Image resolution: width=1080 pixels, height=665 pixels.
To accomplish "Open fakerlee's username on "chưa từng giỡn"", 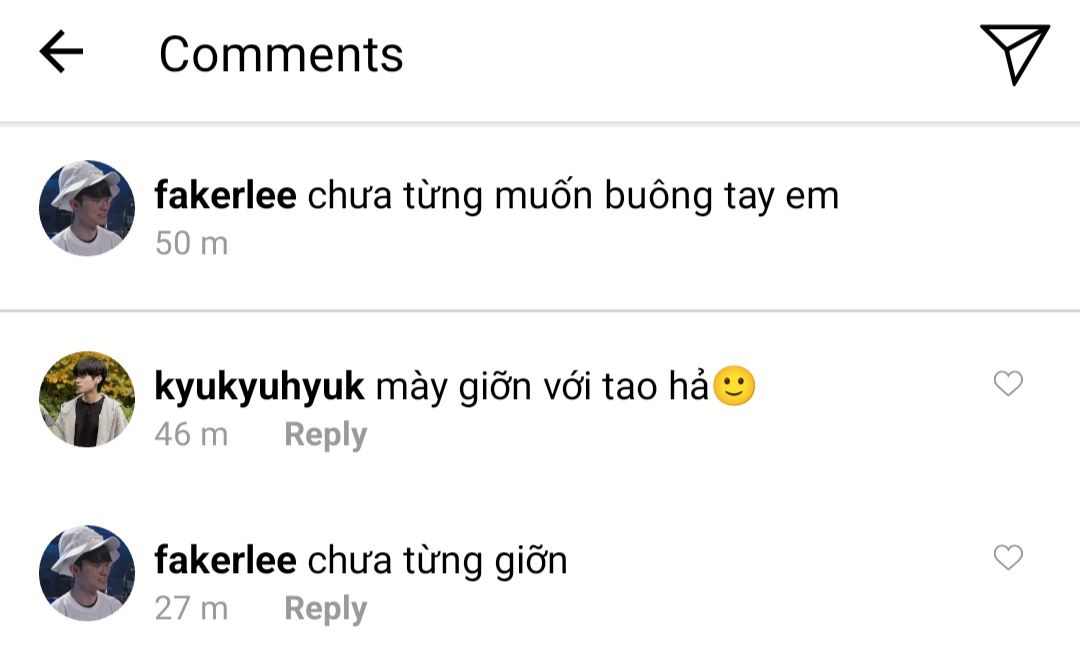I will pyautogui.click(x=225, y=560).
